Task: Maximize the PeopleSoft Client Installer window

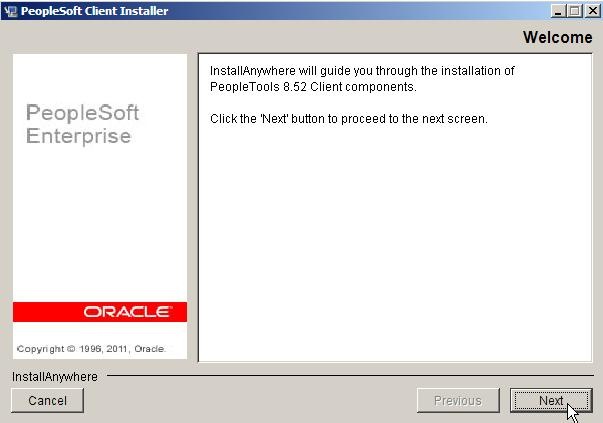Action: 575,11
